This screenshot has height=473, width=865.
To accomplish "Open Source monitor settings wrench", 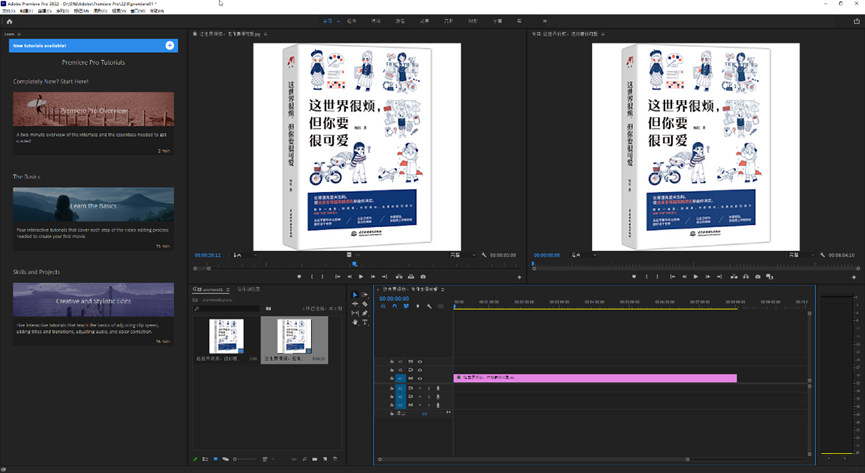I will point(484,255).
